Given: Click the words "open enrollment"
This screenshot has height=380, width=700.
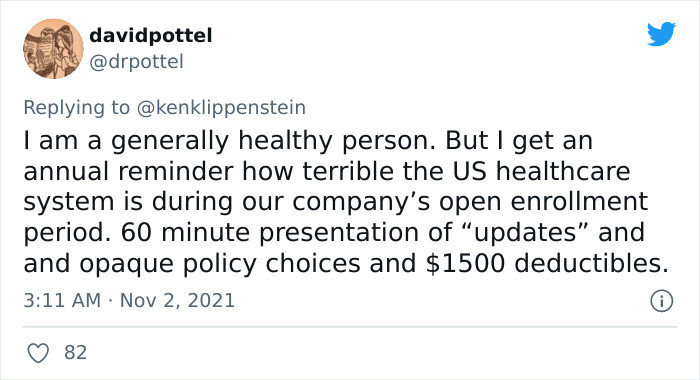Looking at the screenshot, I should click(x=543, y=202).
